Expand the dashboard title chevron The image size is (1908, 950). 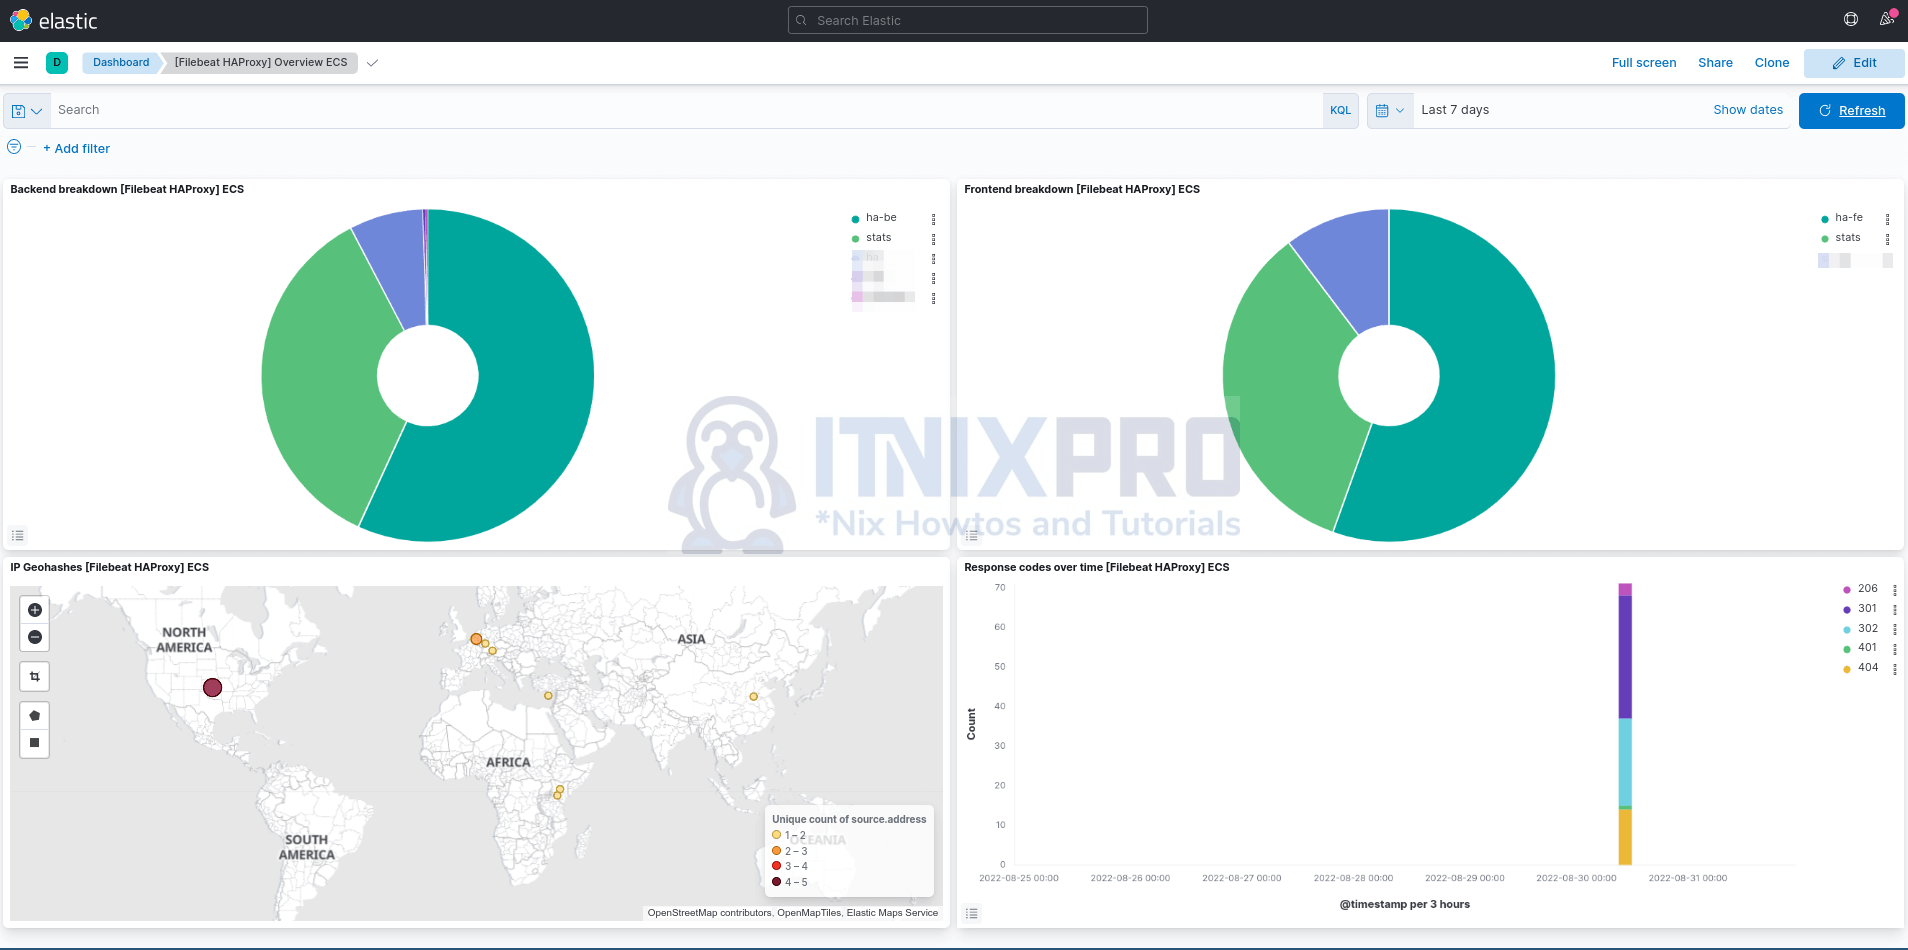pyautogui.click(x=372, y=62)
